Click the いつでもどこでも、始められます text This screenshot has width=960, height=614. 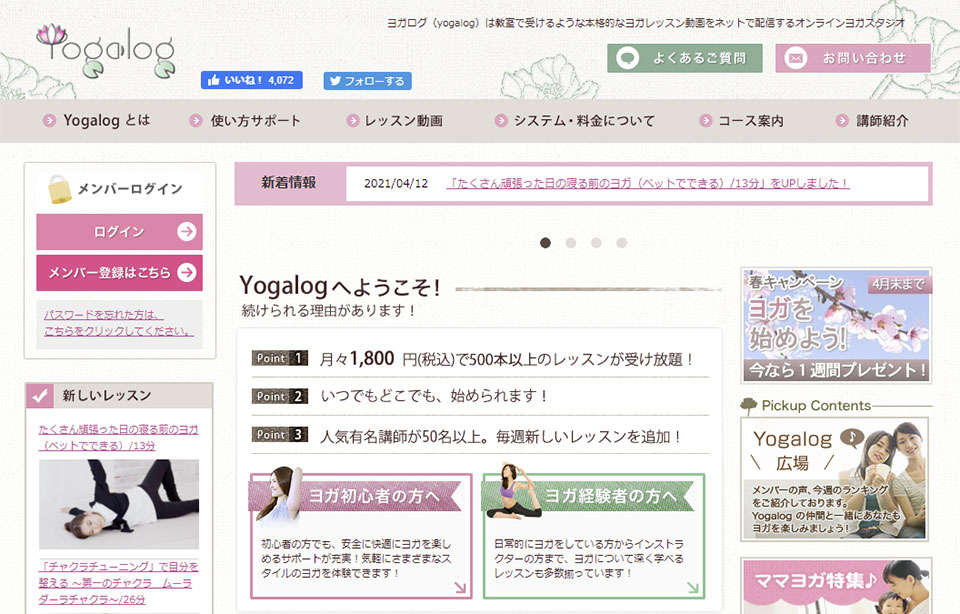[x=433, y=396]
